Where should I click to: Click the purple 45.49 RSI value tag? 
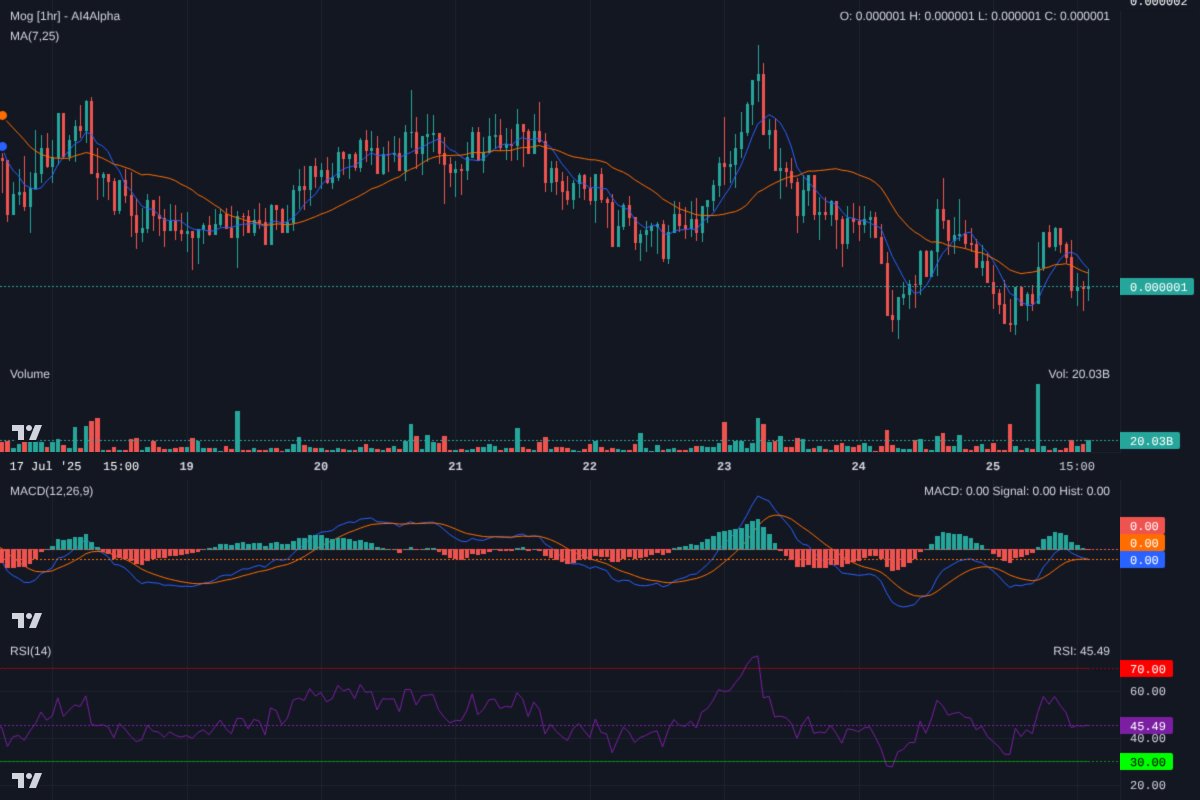[1146, 726]
